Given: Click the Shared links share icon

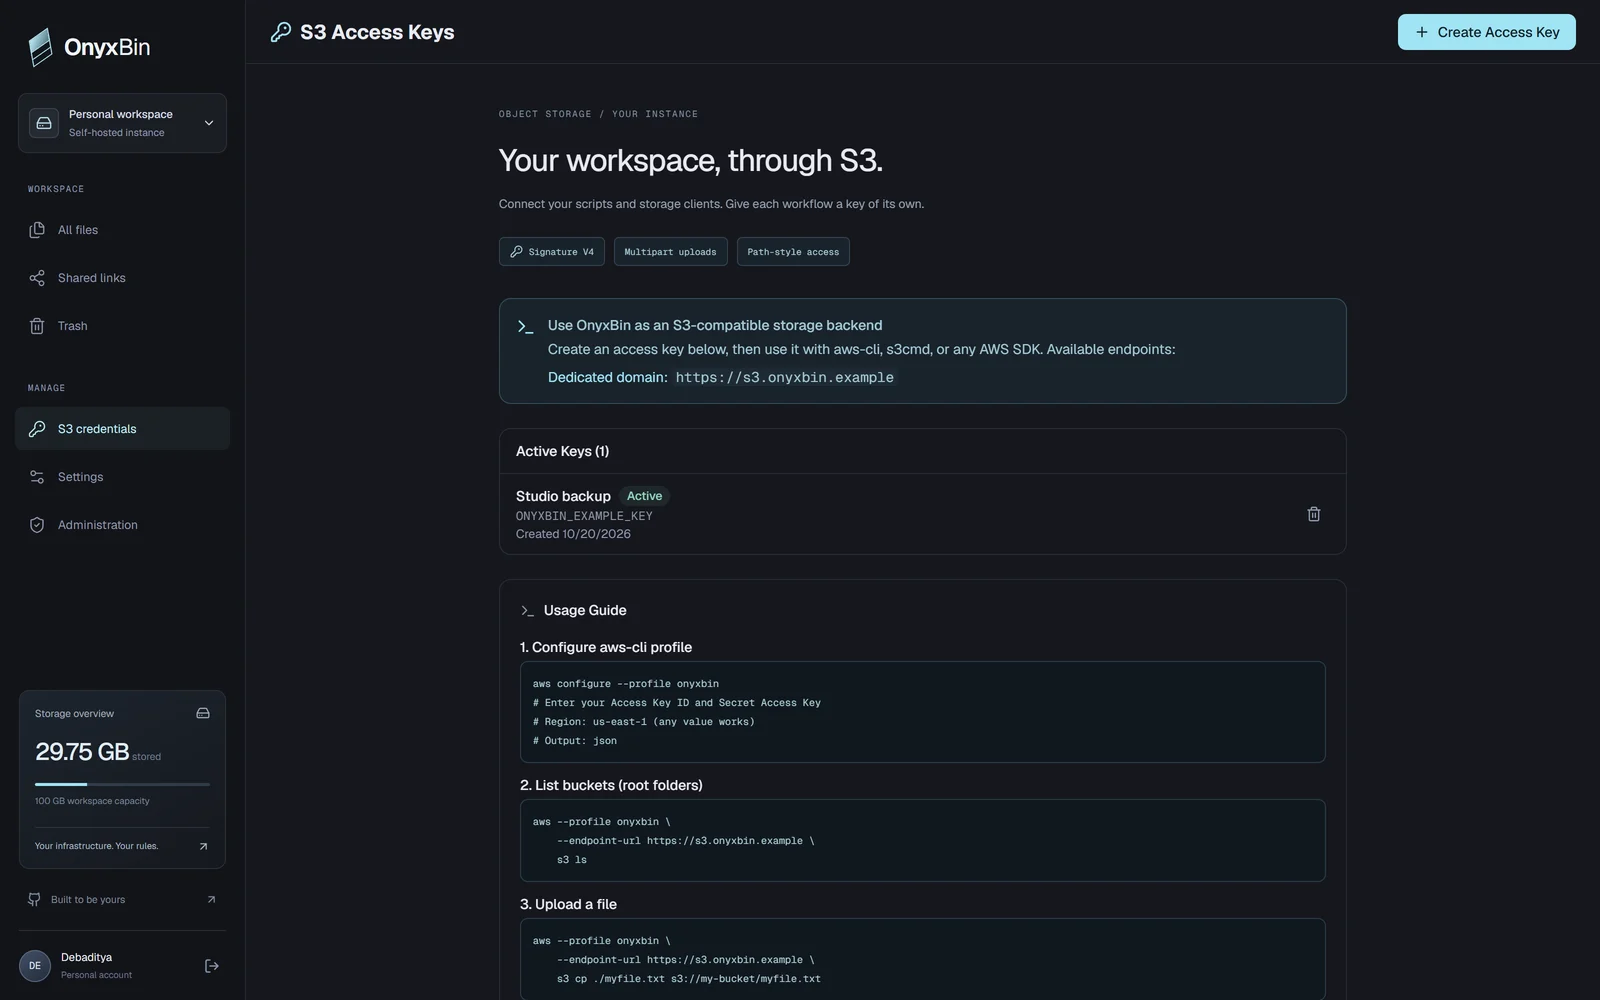Looking at the screenshot, I should coord(37,278).
